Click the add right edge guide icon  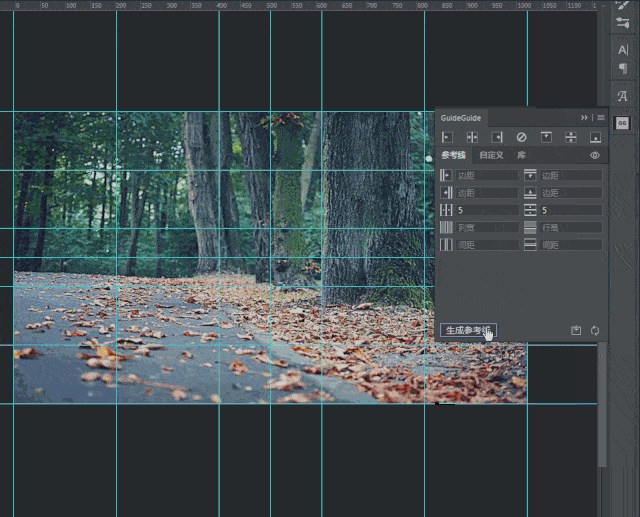coord(496,137)
